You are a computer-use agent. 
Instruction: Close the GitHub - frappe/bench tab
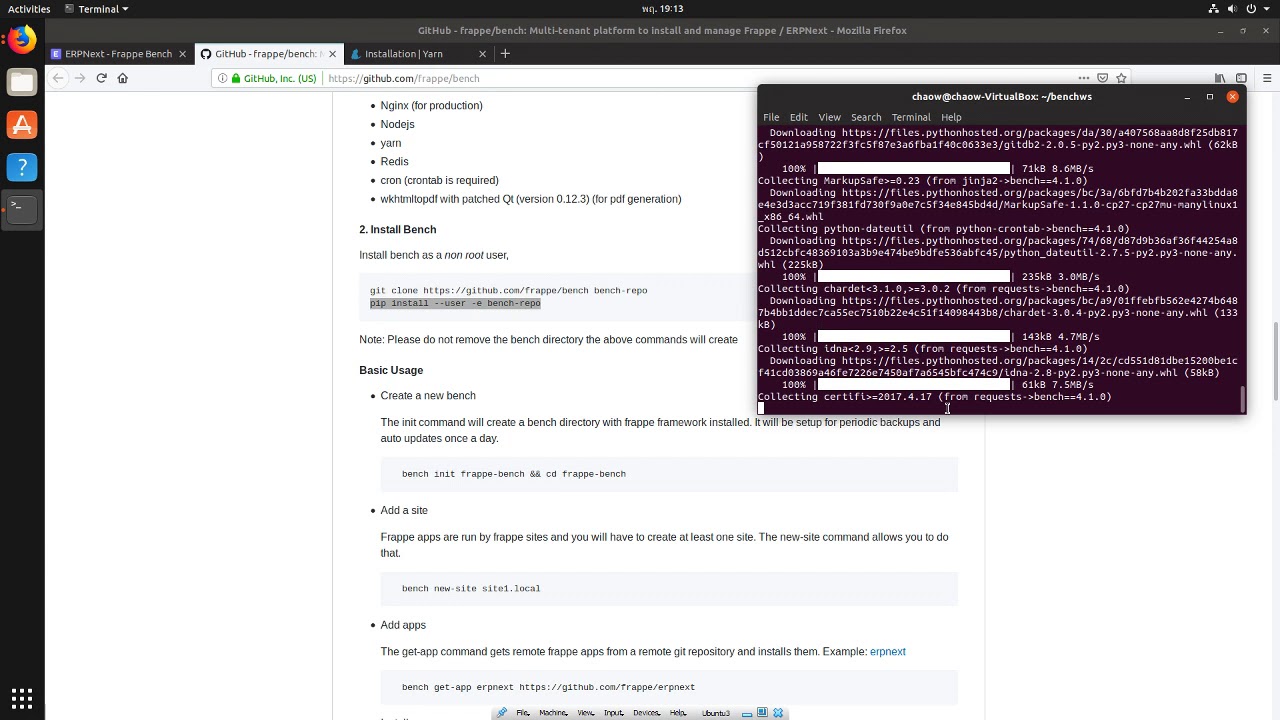point(332,54)
